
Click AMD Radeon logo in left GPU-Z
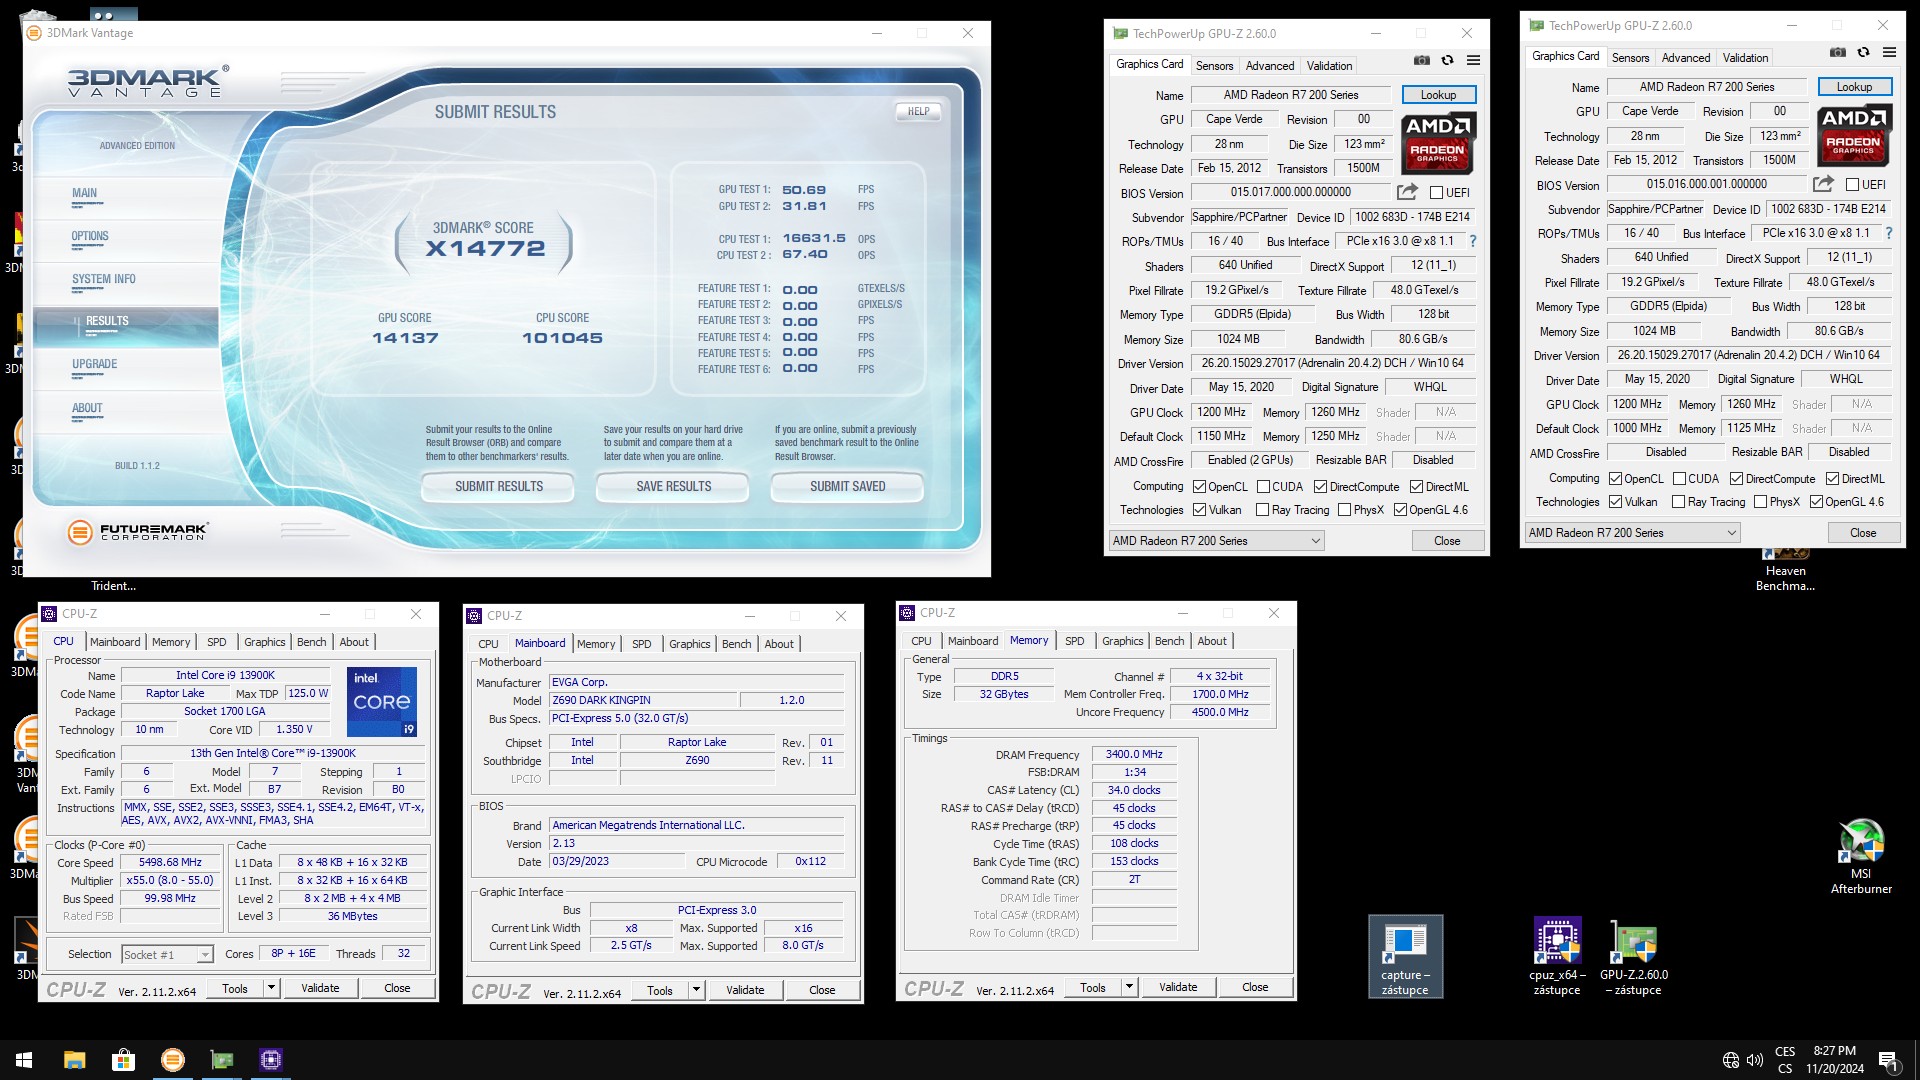(x=1438, y=142)
